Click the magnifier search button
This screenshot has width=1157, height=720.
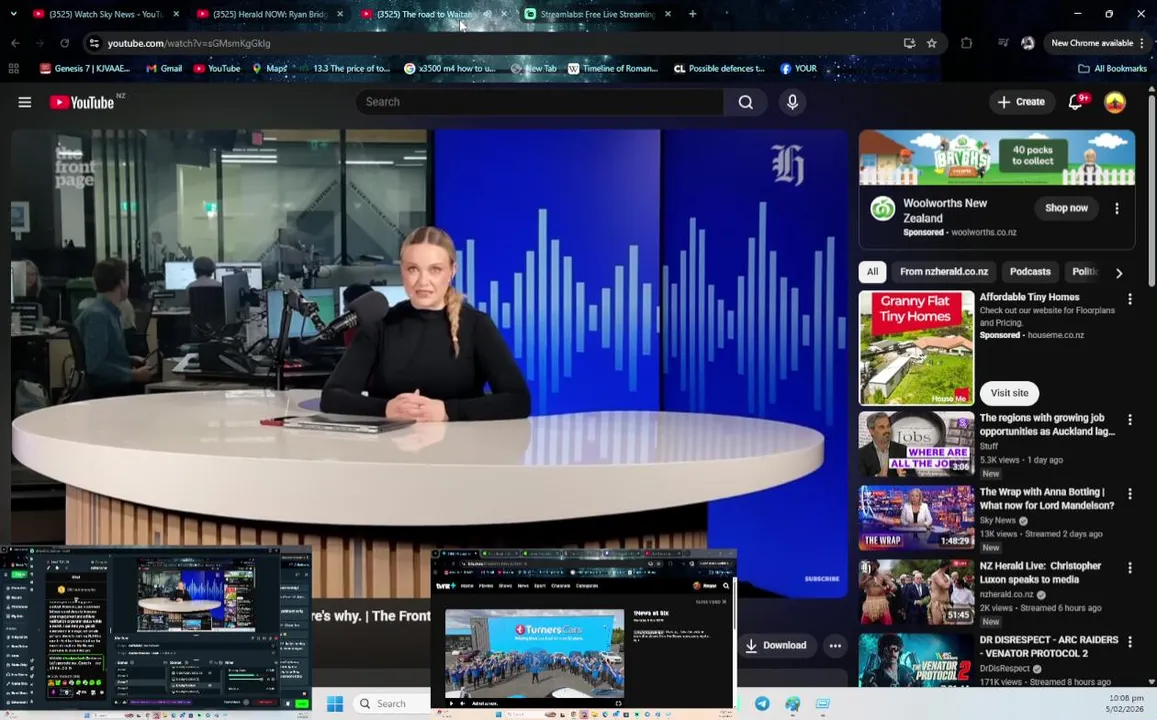(x=746, y=102)
